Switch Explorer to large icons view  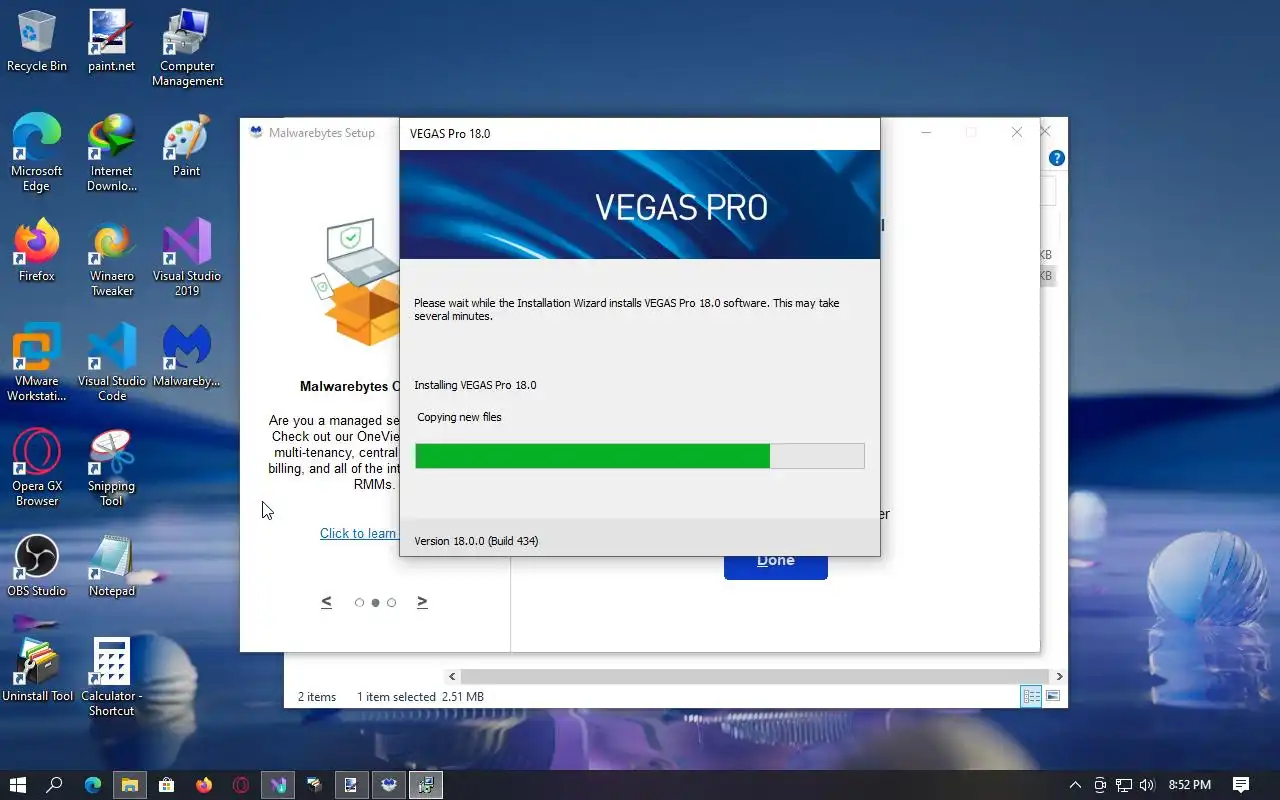pyautogui.click(x=1052, y=696)
